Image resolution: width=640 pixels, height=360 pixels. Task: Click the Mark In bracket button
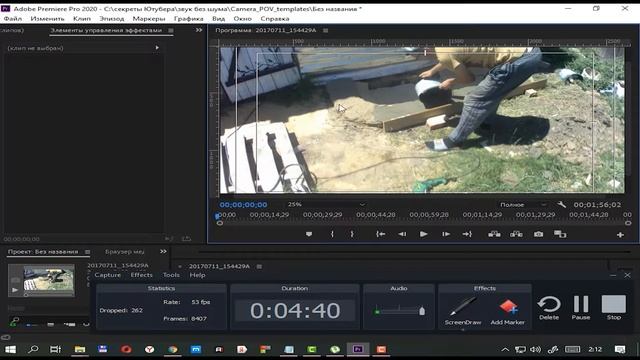(x=332, y=234)
